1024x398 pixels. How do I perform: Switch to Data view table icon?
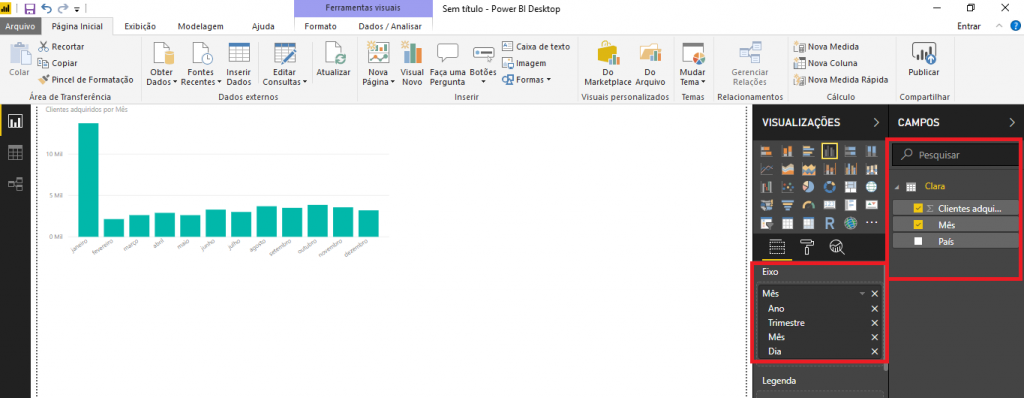(15, 153)
